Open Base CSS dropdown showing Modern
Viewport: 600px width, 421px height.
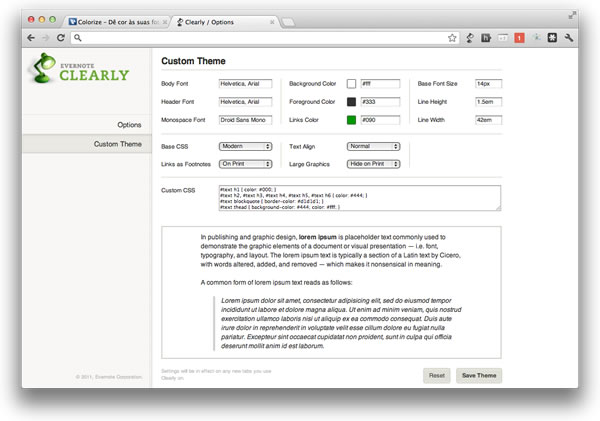tap(245, 146)
